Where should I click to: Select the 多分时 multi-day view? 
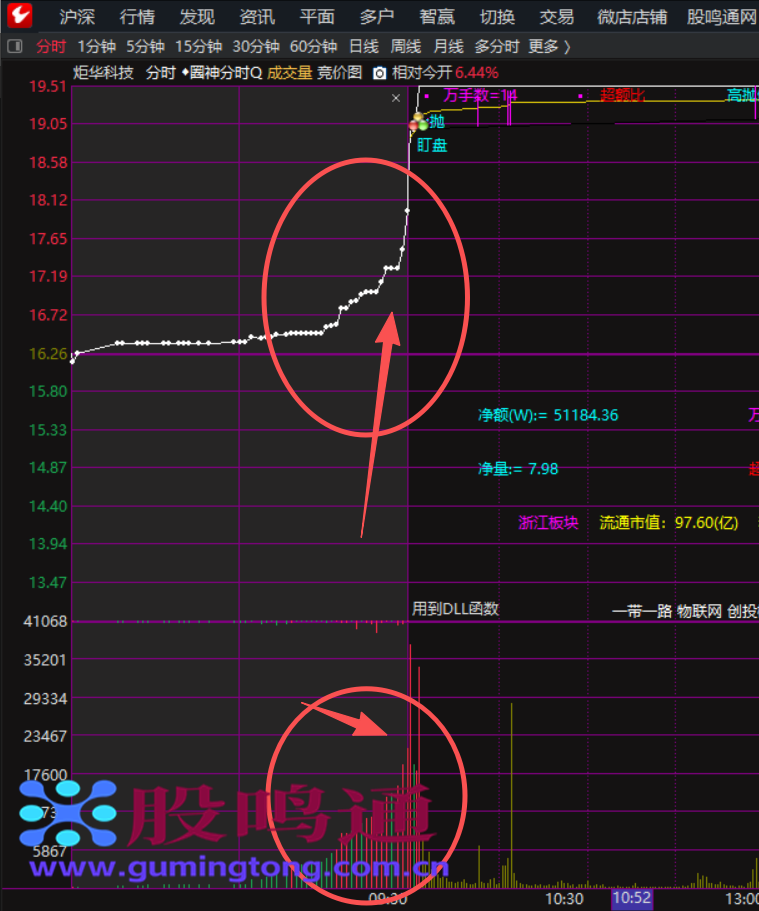497,47
